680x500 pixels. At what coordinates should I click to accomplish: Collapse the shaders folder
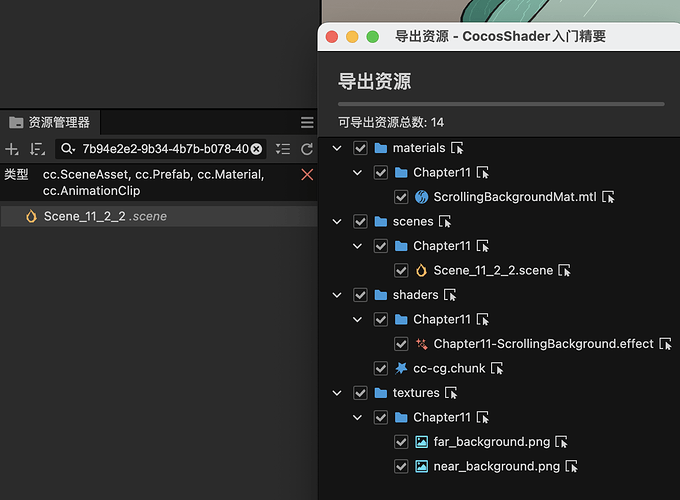pos(337,295)
